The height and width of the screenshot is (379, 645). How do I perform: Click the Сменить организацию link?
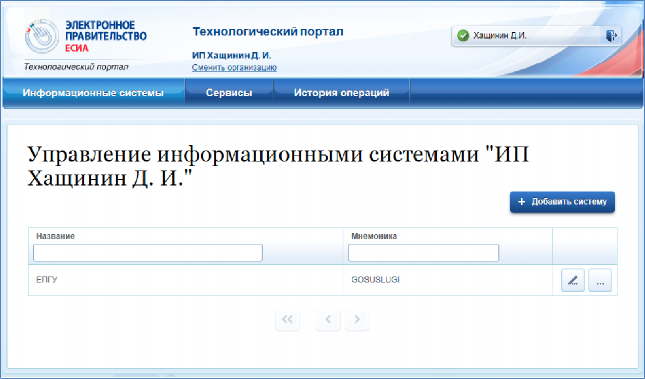pos(234,67)
